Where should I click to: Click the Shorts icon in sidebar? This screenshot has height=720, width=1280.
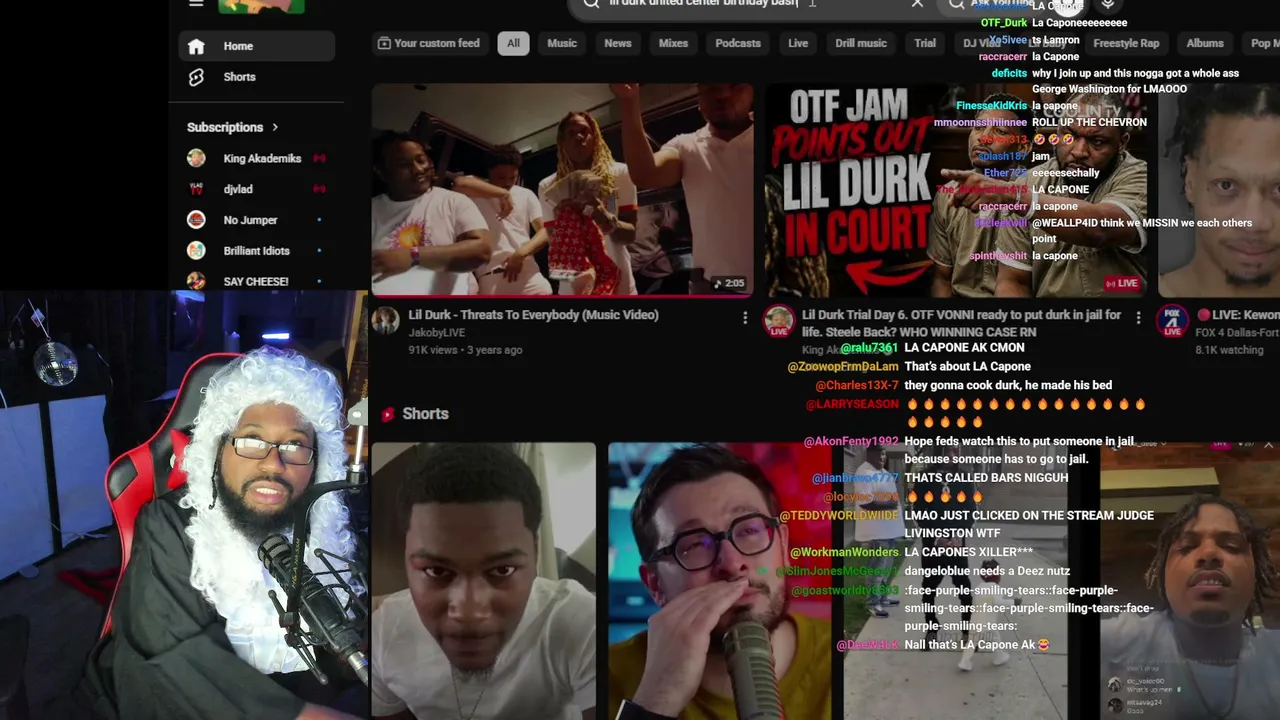point(196,77)
